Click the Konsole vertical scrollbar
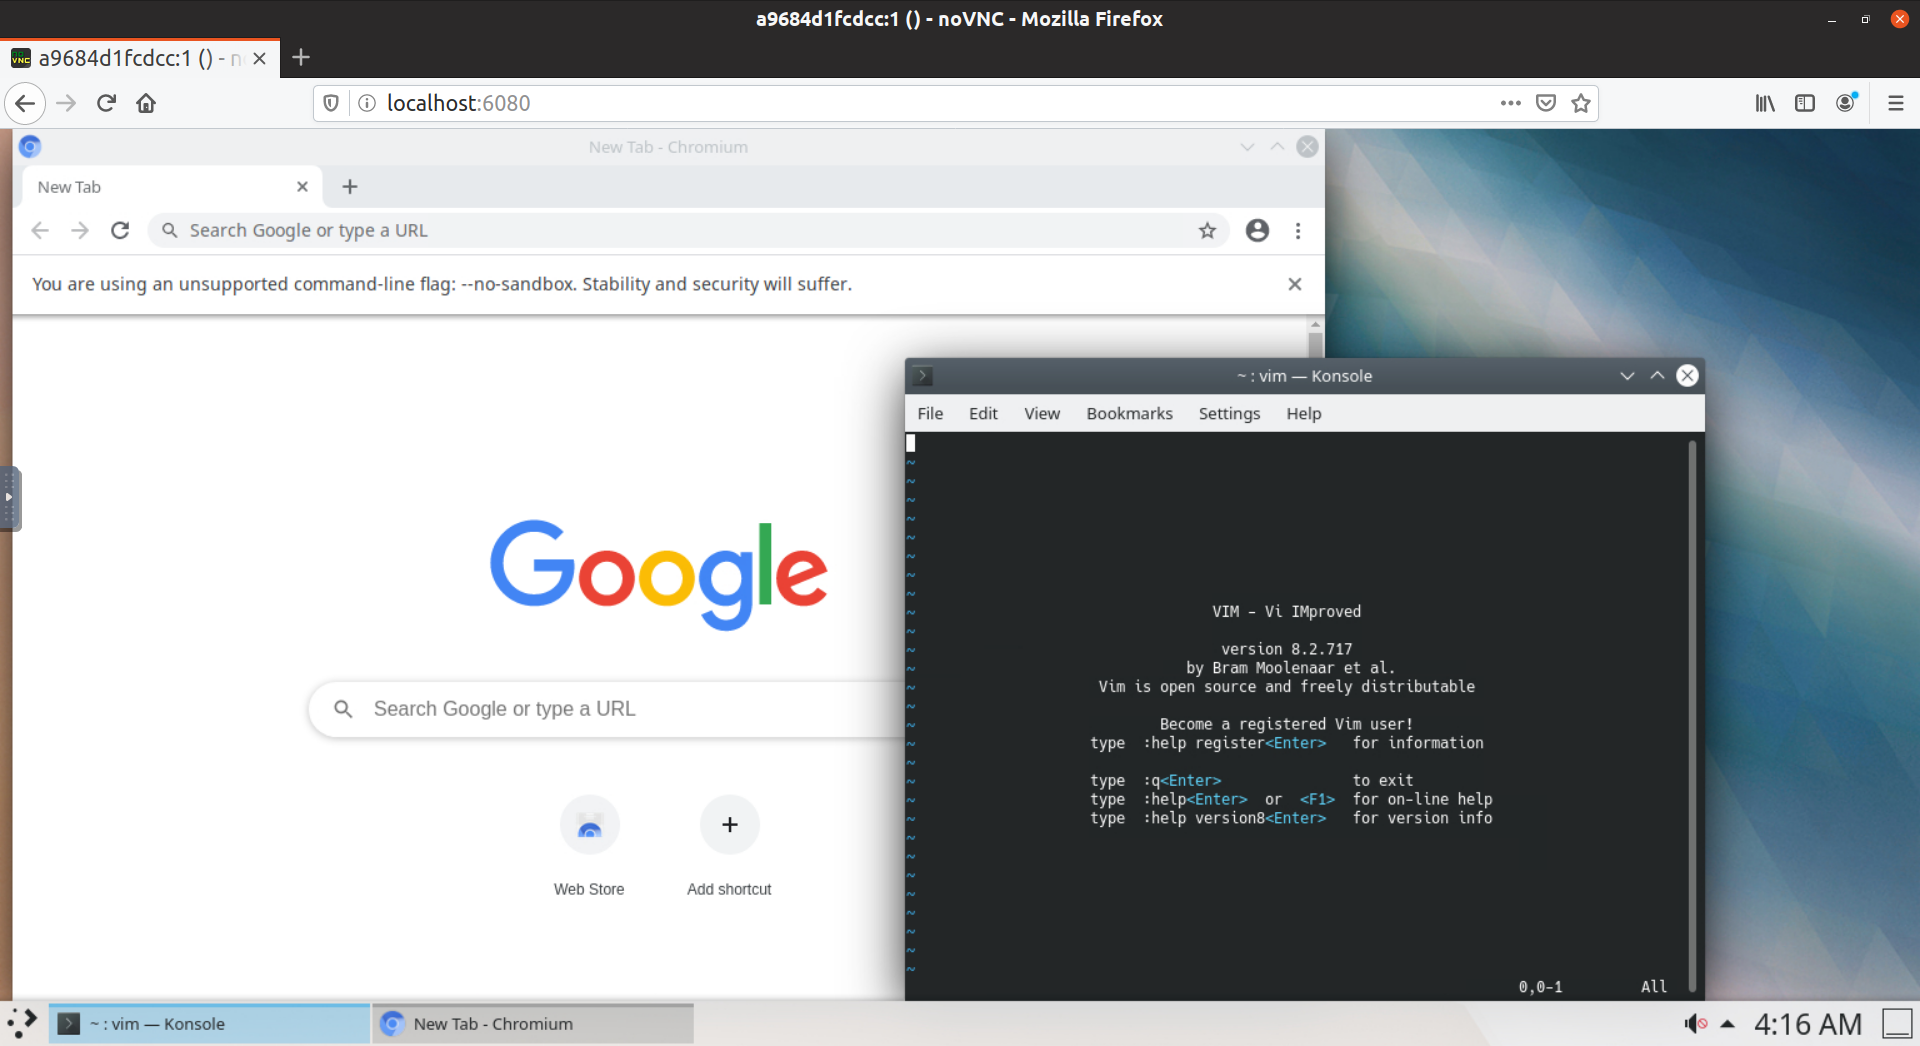 click(1692, 700)
